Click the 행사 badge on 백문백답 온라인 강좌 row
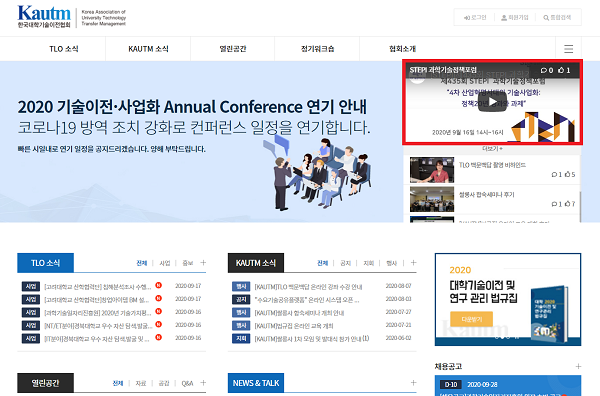 (x=241, y=286)
